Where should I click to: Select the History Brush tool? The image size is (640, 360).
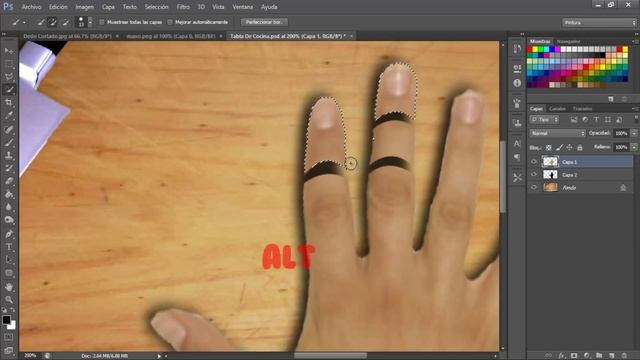(x=9, y=168)
